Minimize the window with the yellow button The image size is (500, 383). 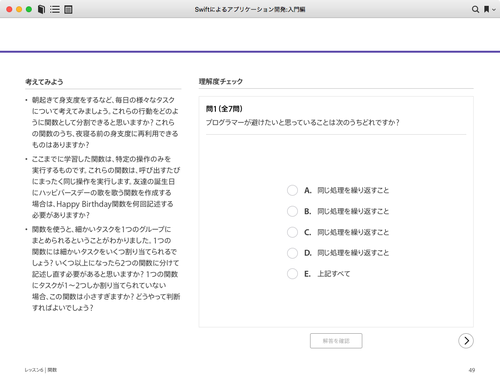(19, 9)
